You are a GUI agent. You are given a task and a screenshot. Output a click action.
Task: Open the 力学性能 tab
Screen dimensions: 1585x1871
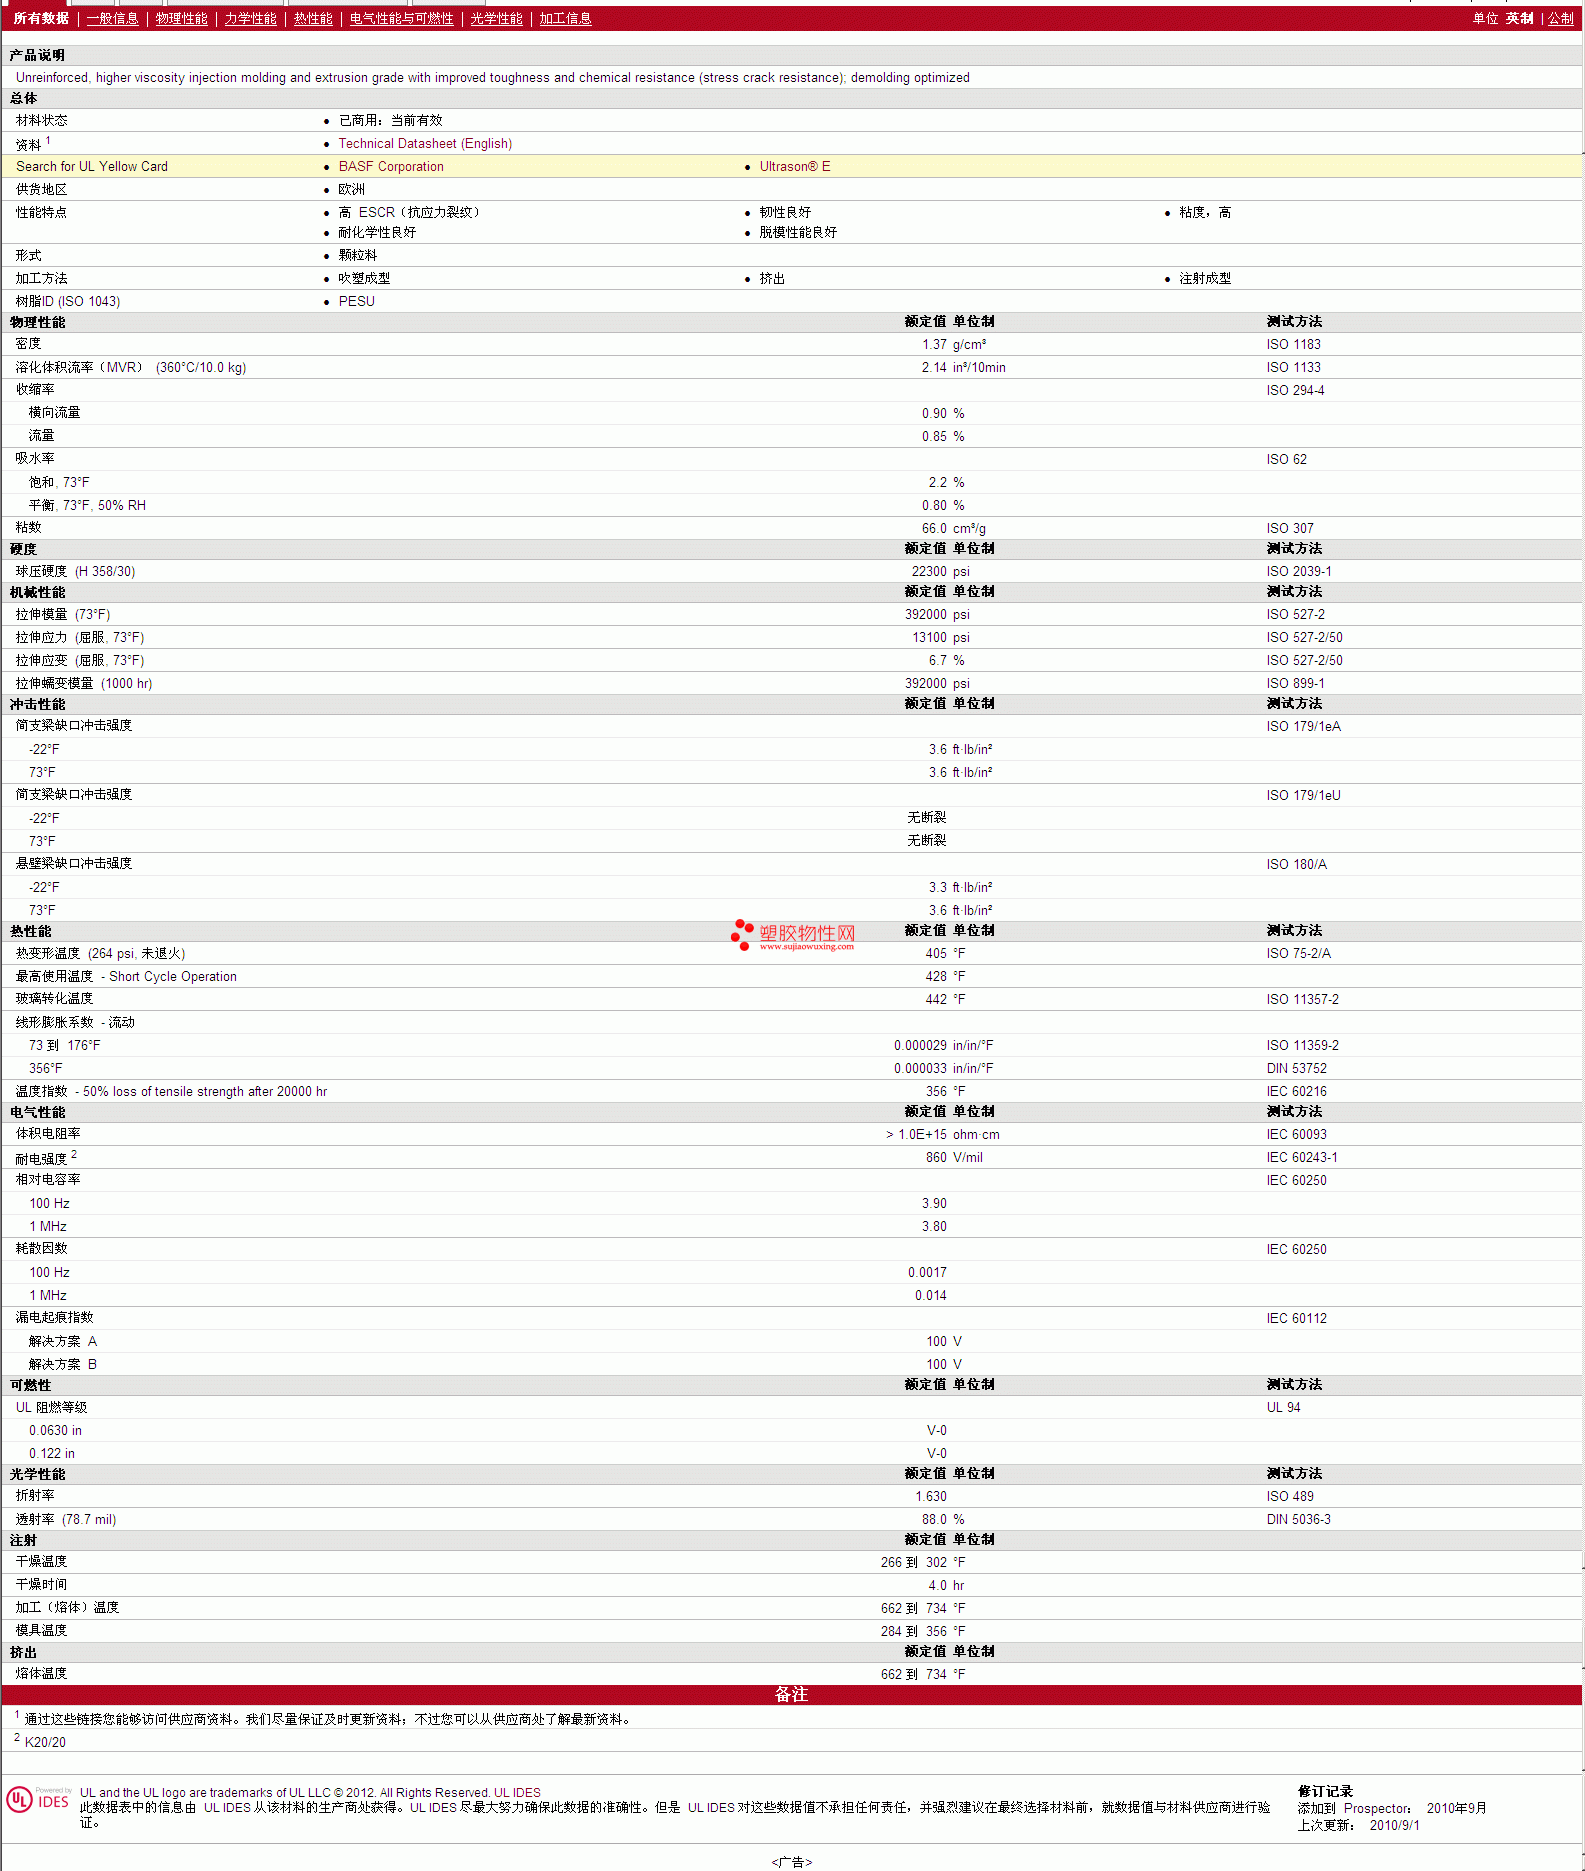click(x=250, y=18)
